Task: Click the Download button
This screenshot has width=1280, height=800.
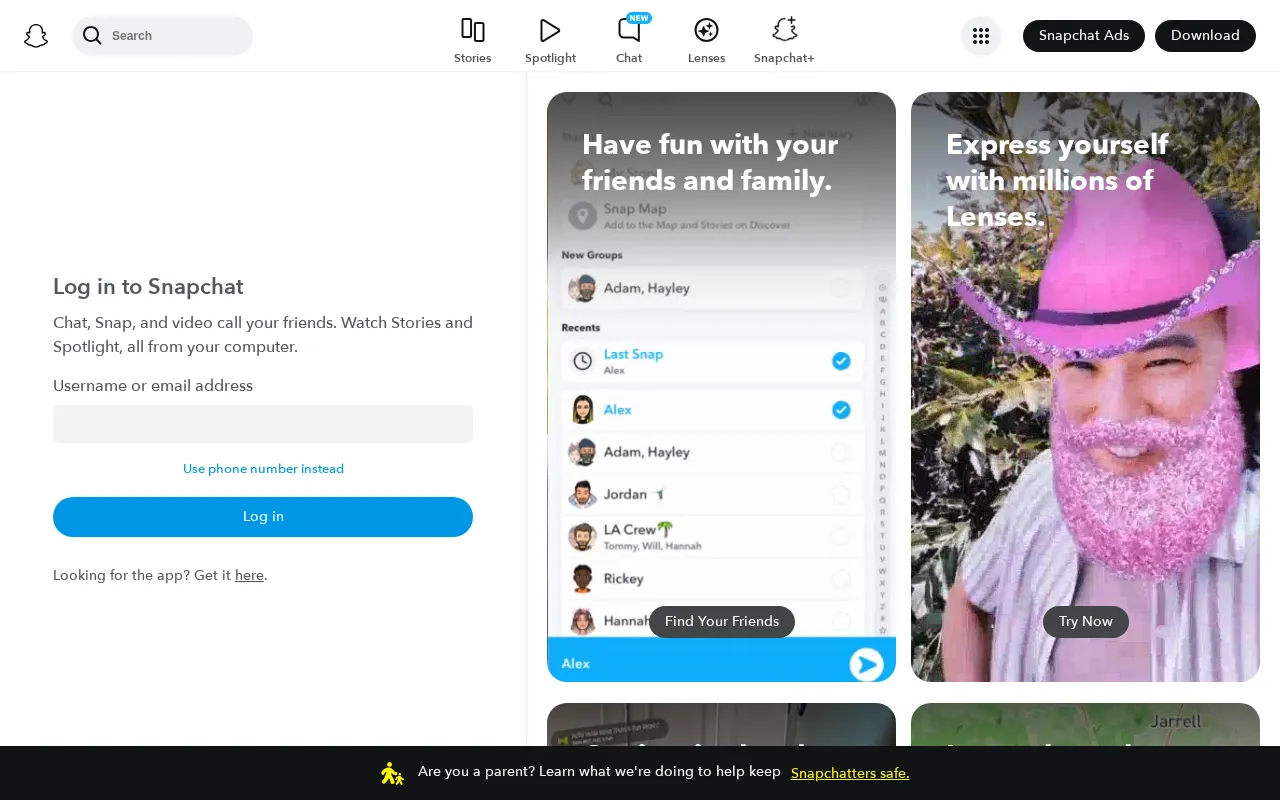Action: tap(1205, 36)
